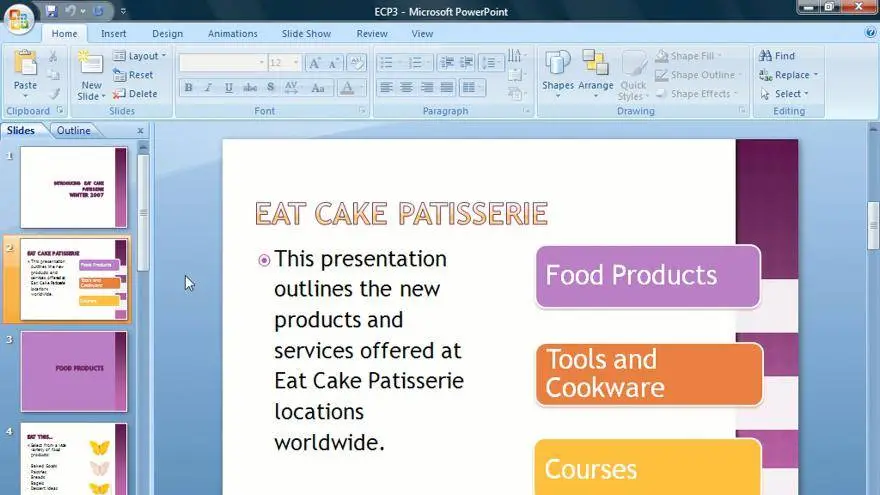Toggle numbered list
The image size is (880, 495).
click(415, 62)
